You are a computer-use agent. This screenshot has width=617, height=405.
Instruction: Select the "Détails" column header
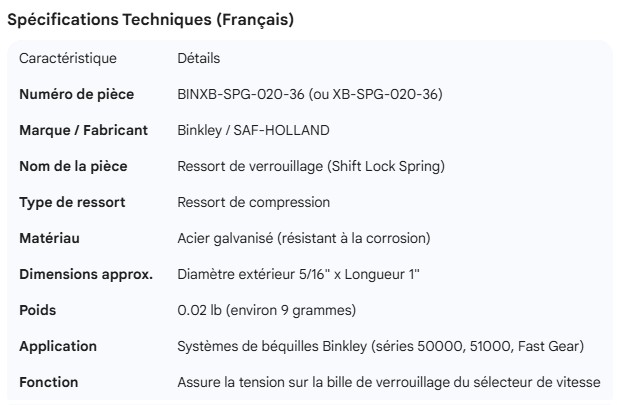pyautogui.click(x=198, y=59)
